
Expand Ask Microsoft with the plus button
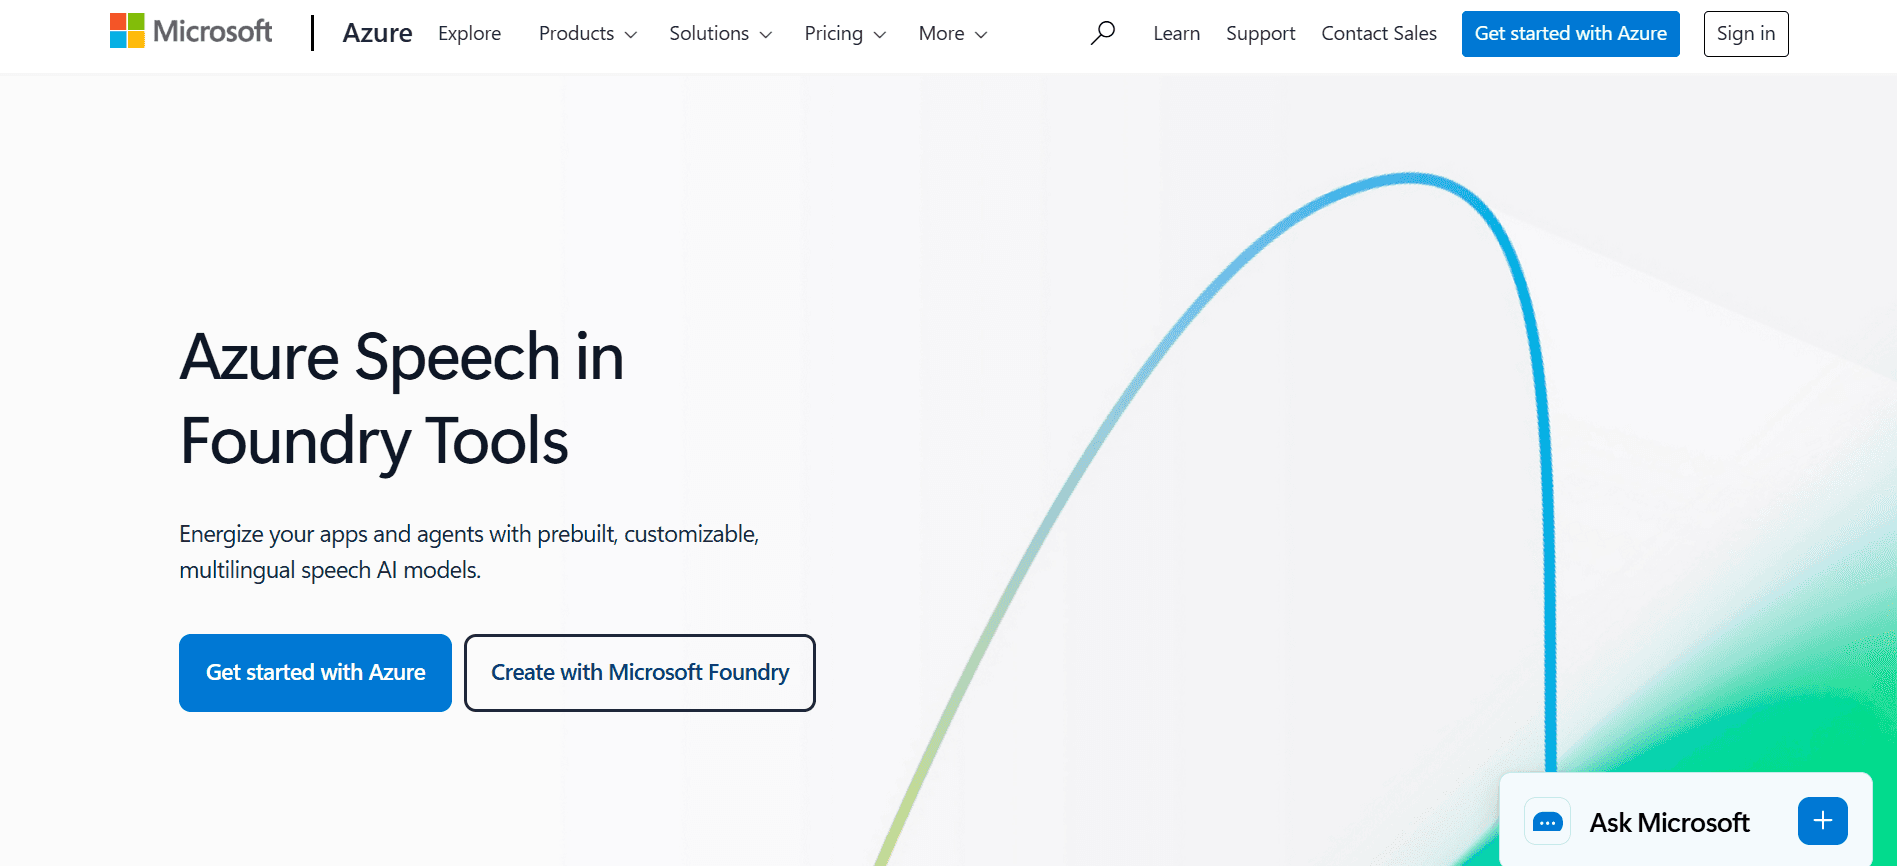click(x=1822, y=821)
